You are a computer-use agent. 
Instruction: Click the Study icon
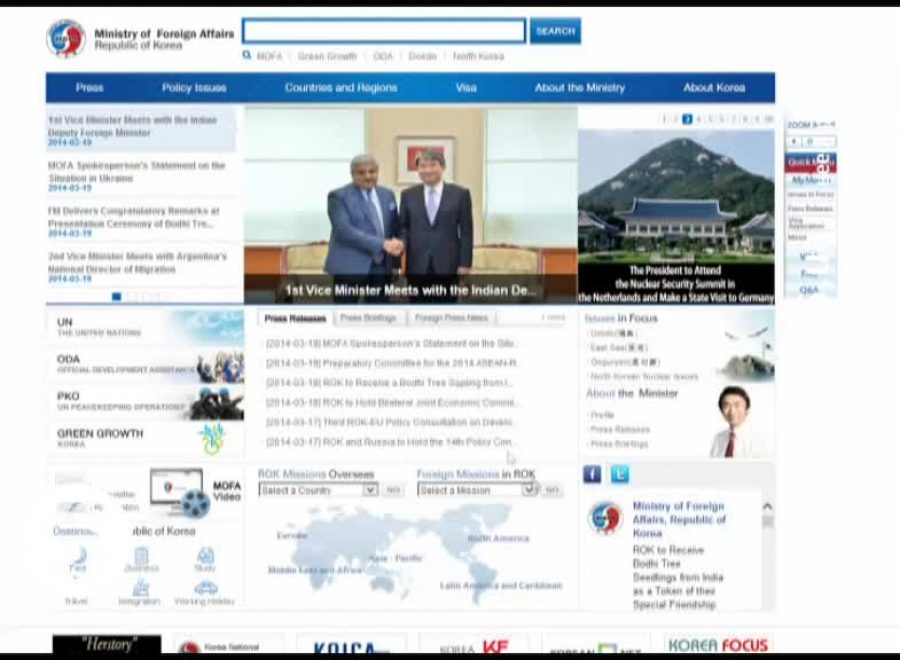(x=205, y=557)
